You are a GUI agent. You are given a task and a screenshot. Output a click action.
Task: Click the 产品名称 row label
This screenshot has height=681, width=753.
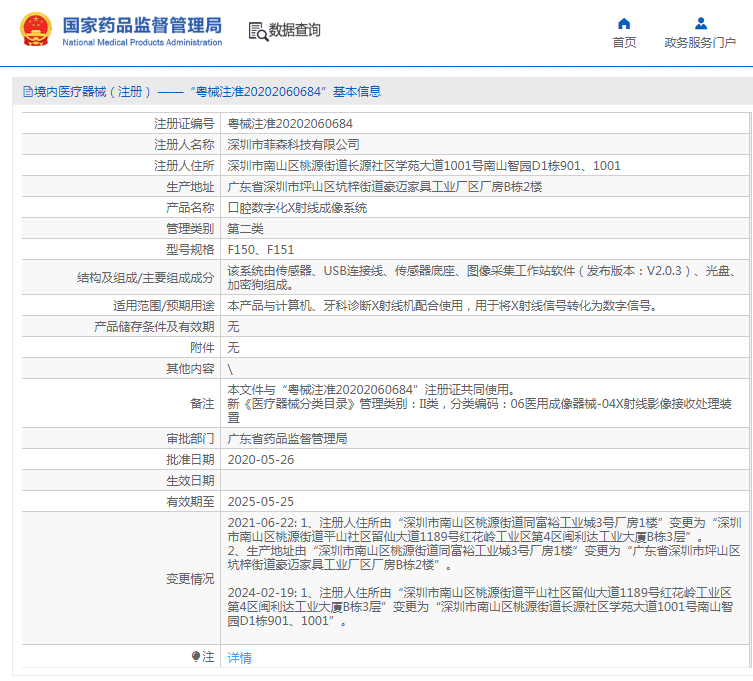tap(190, 208)
